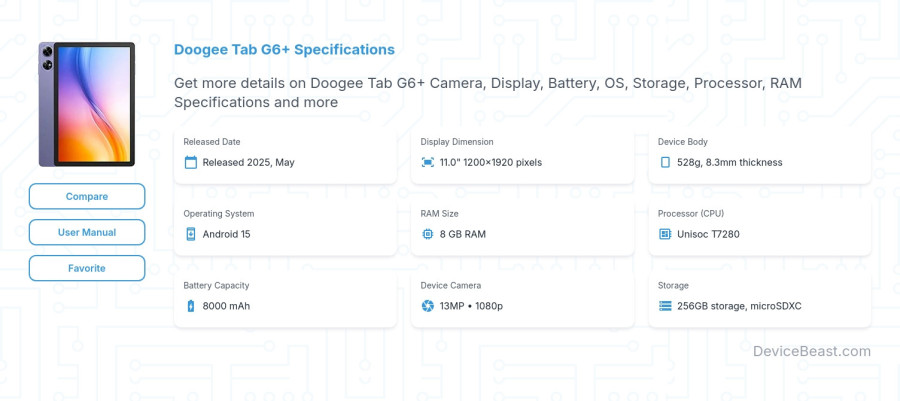
Task: Select the '256GB storage, microSDXC' value
Action: (739, 306)
